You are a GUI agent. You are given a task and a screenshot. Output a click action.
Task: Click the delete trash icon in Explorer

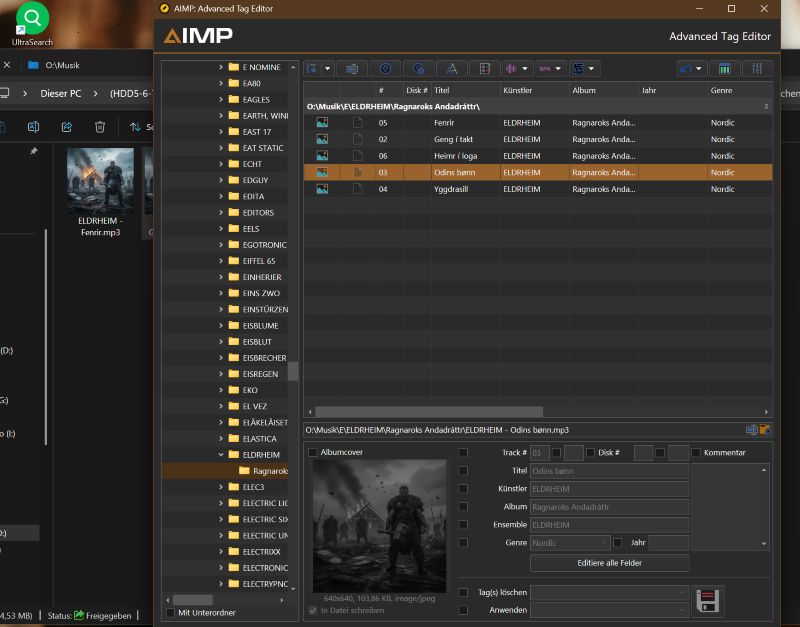[x=100, y=127]
